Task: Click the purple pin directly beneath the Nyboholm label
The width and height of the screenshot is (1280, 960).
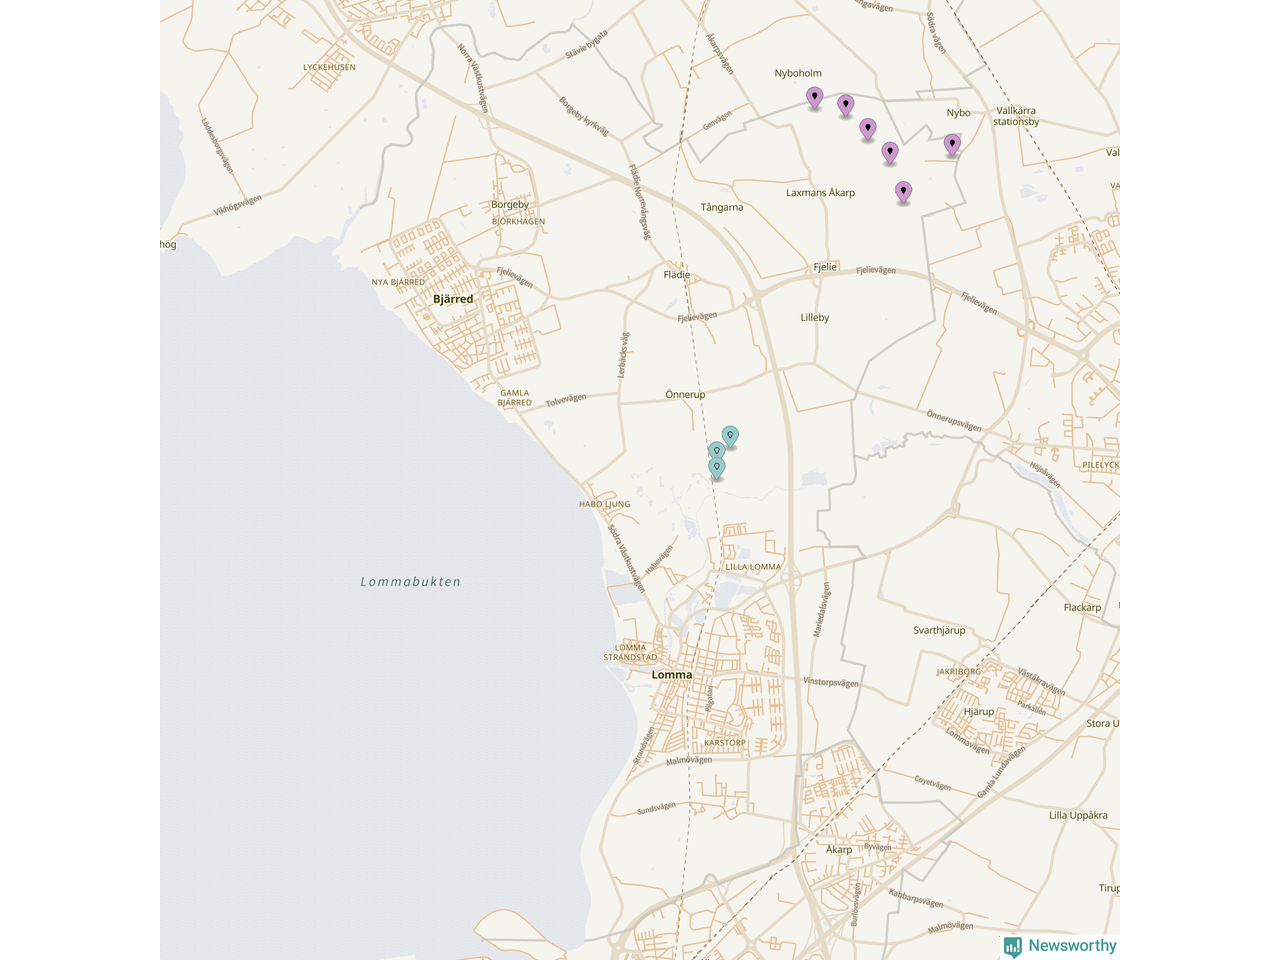Action: tap(815, 98)
